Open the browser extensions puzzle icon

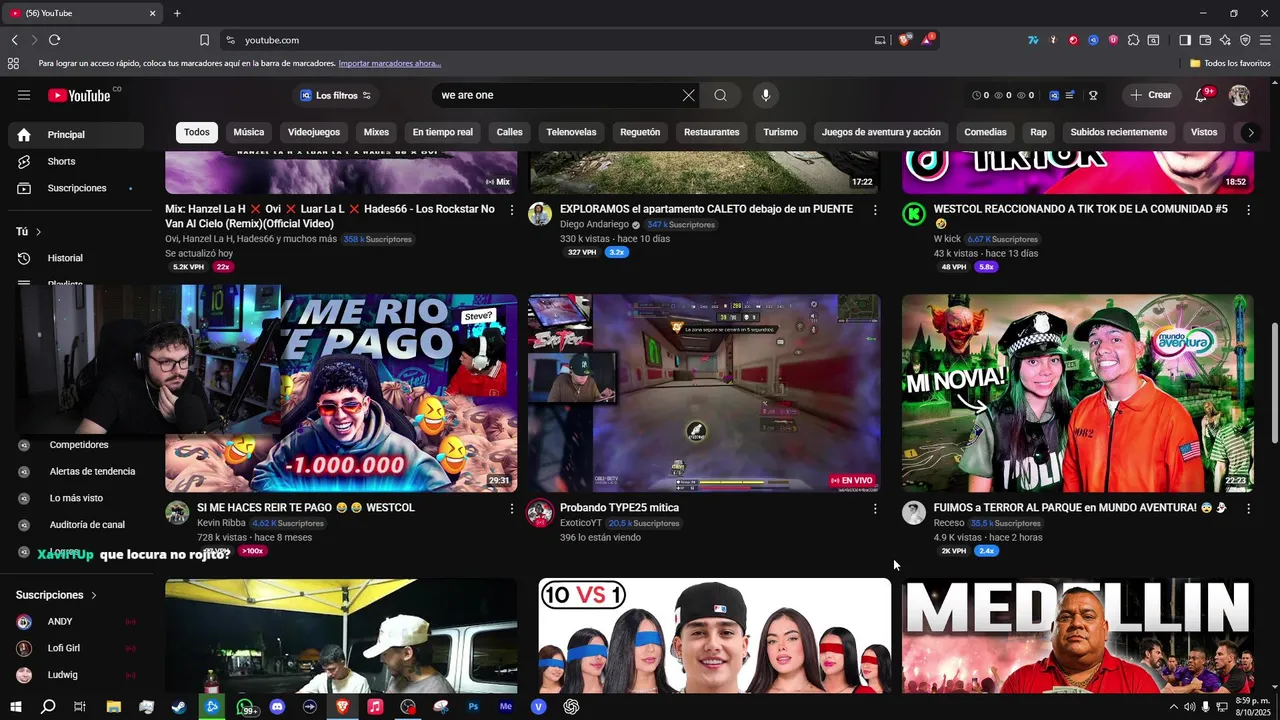tap(1133, 40)
